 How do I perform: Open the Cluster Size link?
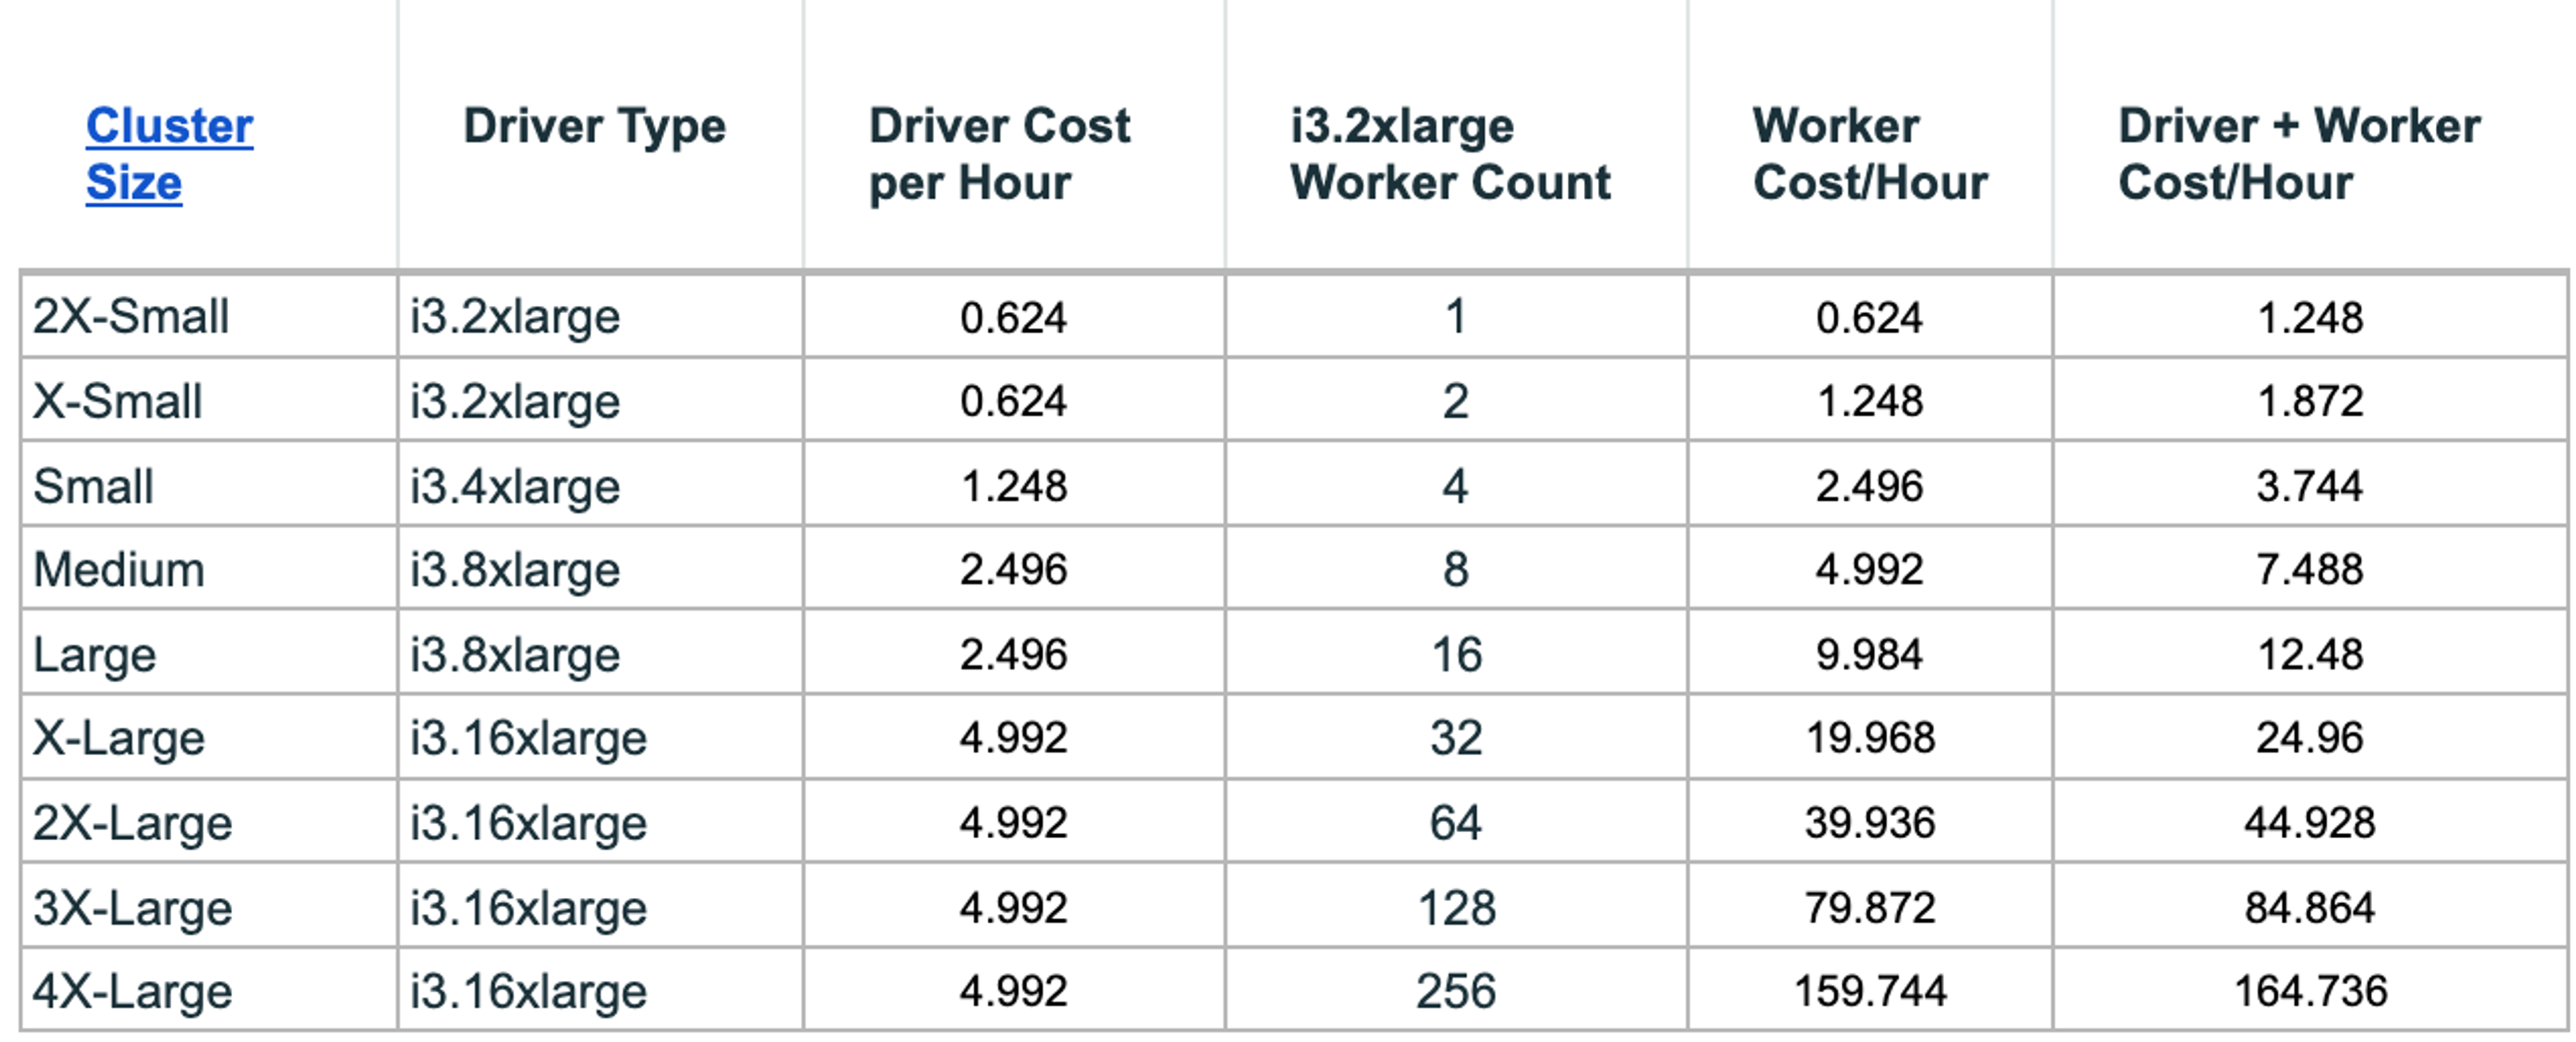(x=169, y=154)
